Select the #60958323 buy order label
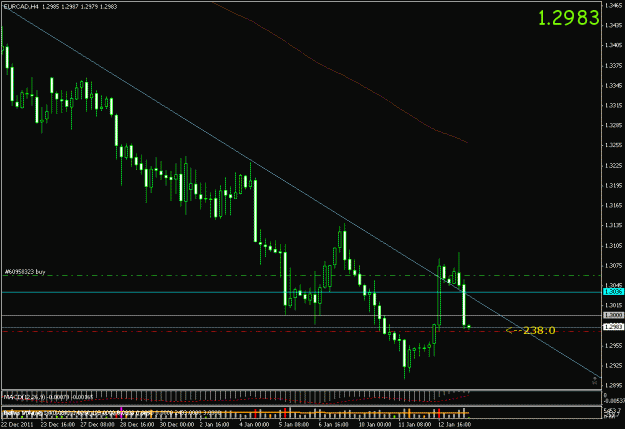 [x=25, y=272]
